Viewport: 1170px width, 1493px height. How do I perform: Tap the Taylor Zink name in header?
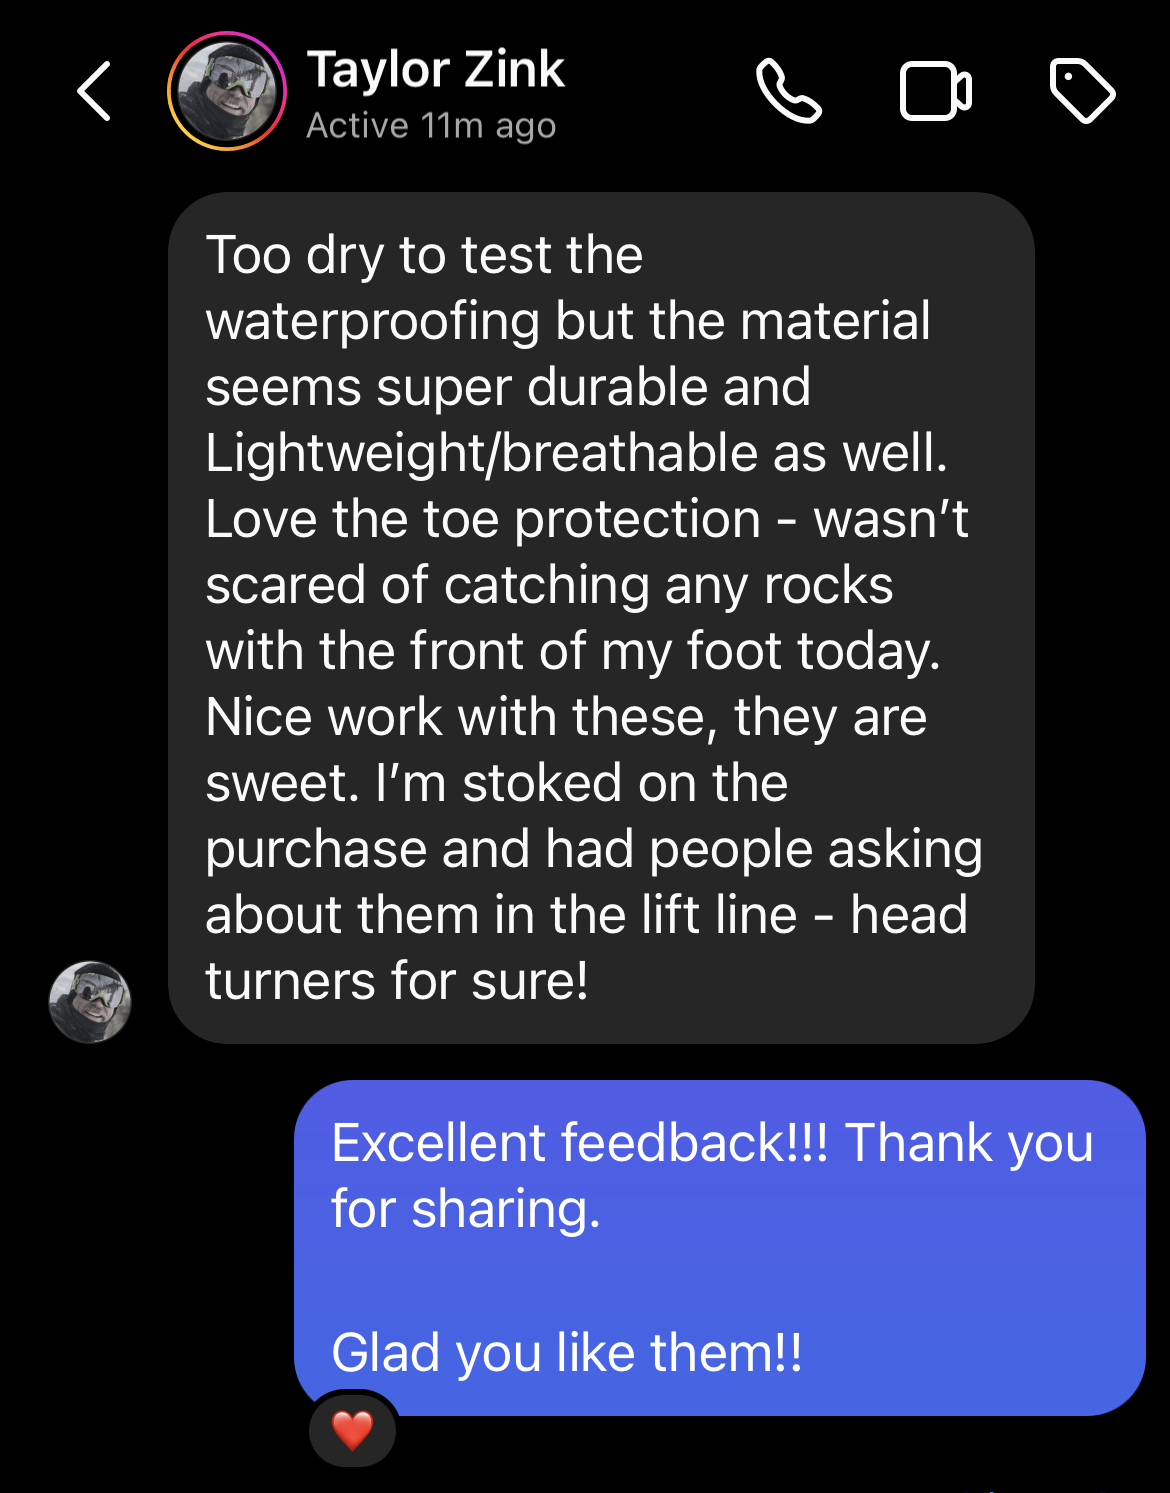pos(435,69)
